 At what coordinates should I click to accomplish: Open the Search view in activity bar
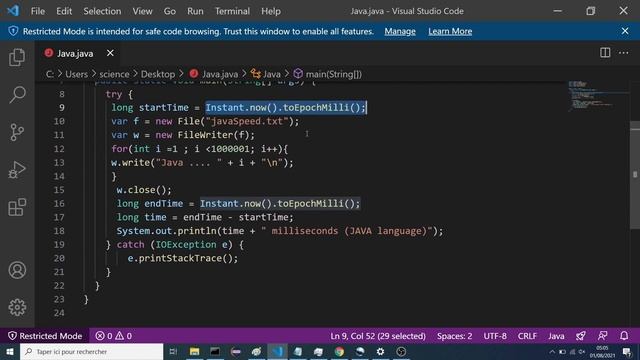tap(17, 94)
